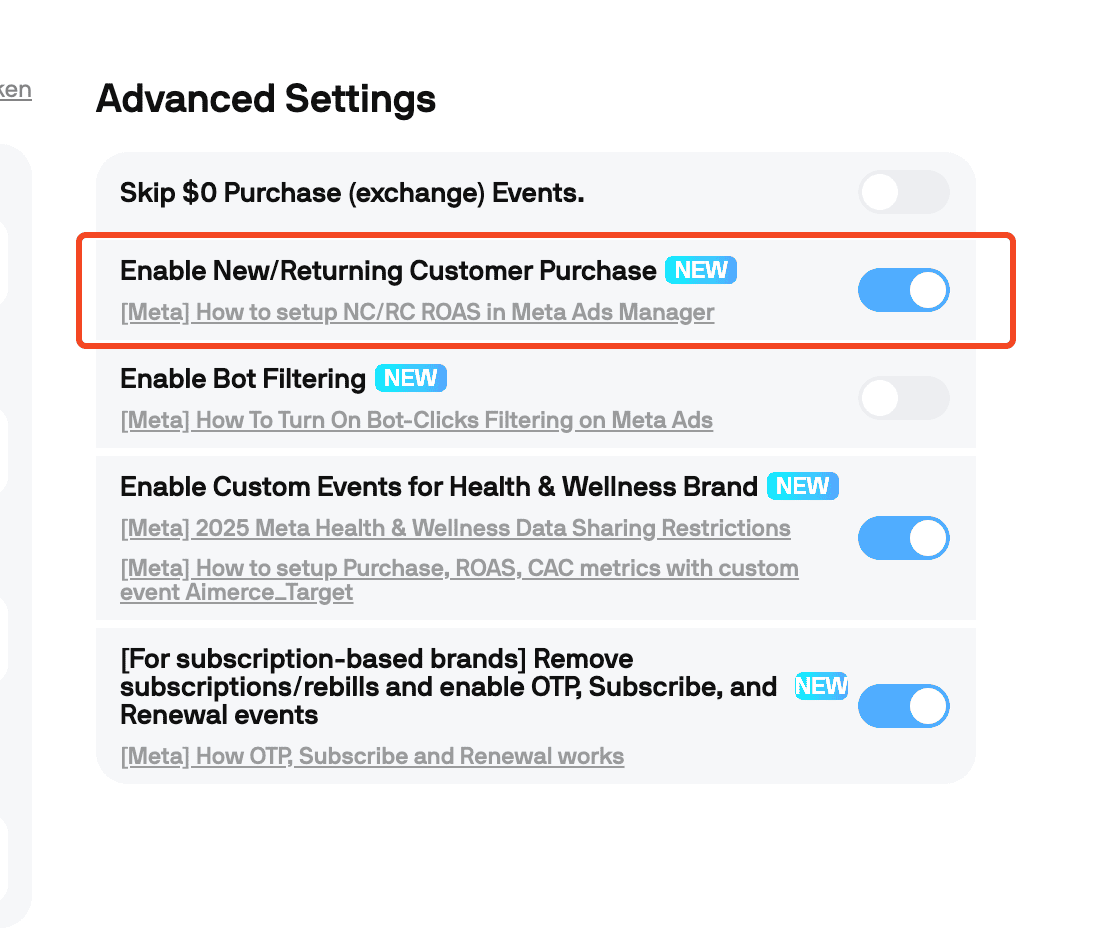The width and height of the screenshot is (1108, 932).
Task: Enable the Bot Filtering switch
Action: (903, 398)
